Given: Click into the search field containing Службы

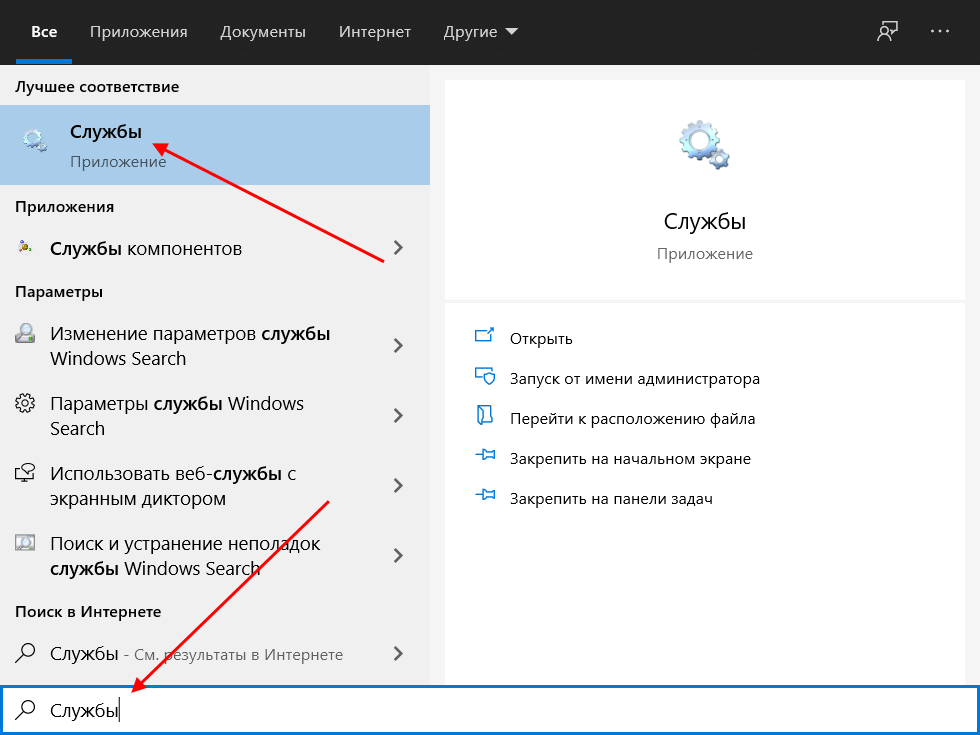Looking at the screenshot, I should [x=490, y=710].
